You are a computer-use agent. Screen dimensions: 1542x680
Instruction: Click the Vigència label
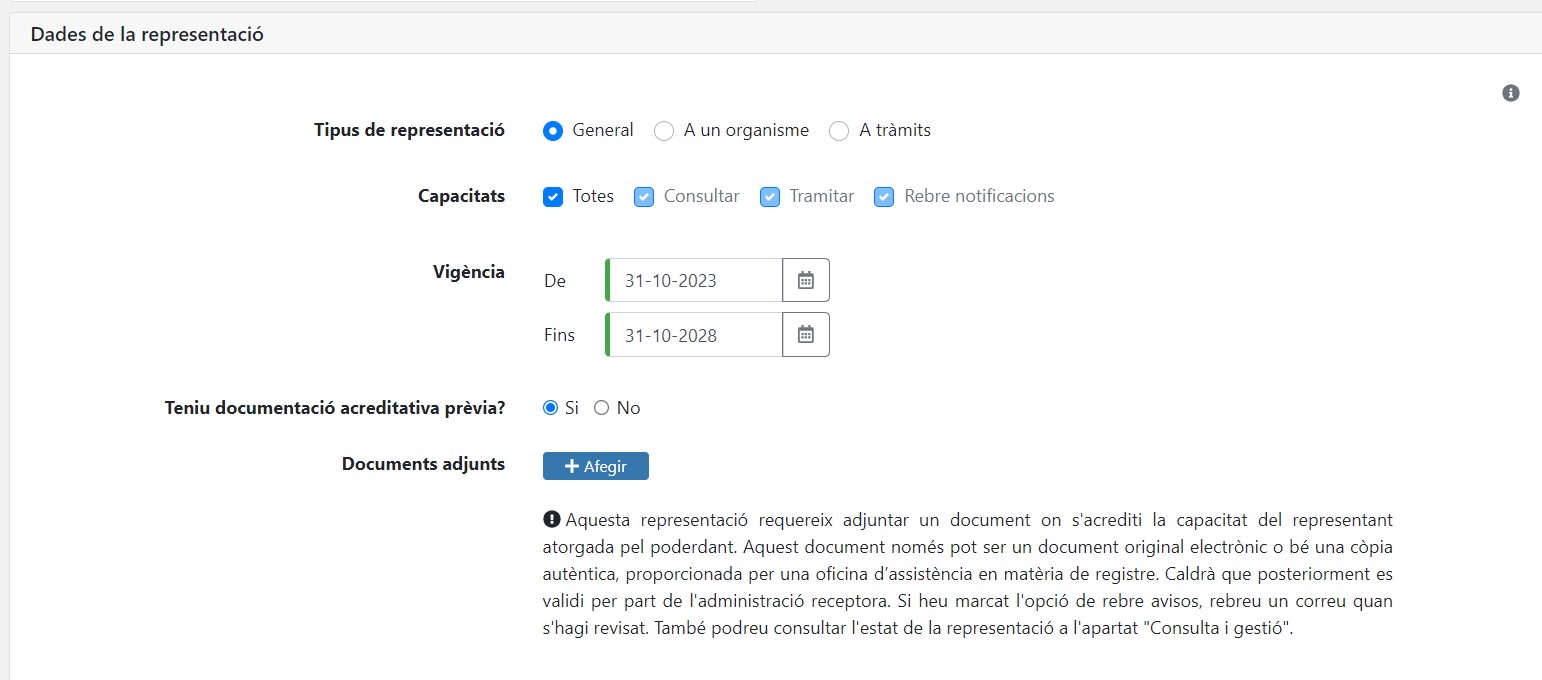click(x=469, y=272)
